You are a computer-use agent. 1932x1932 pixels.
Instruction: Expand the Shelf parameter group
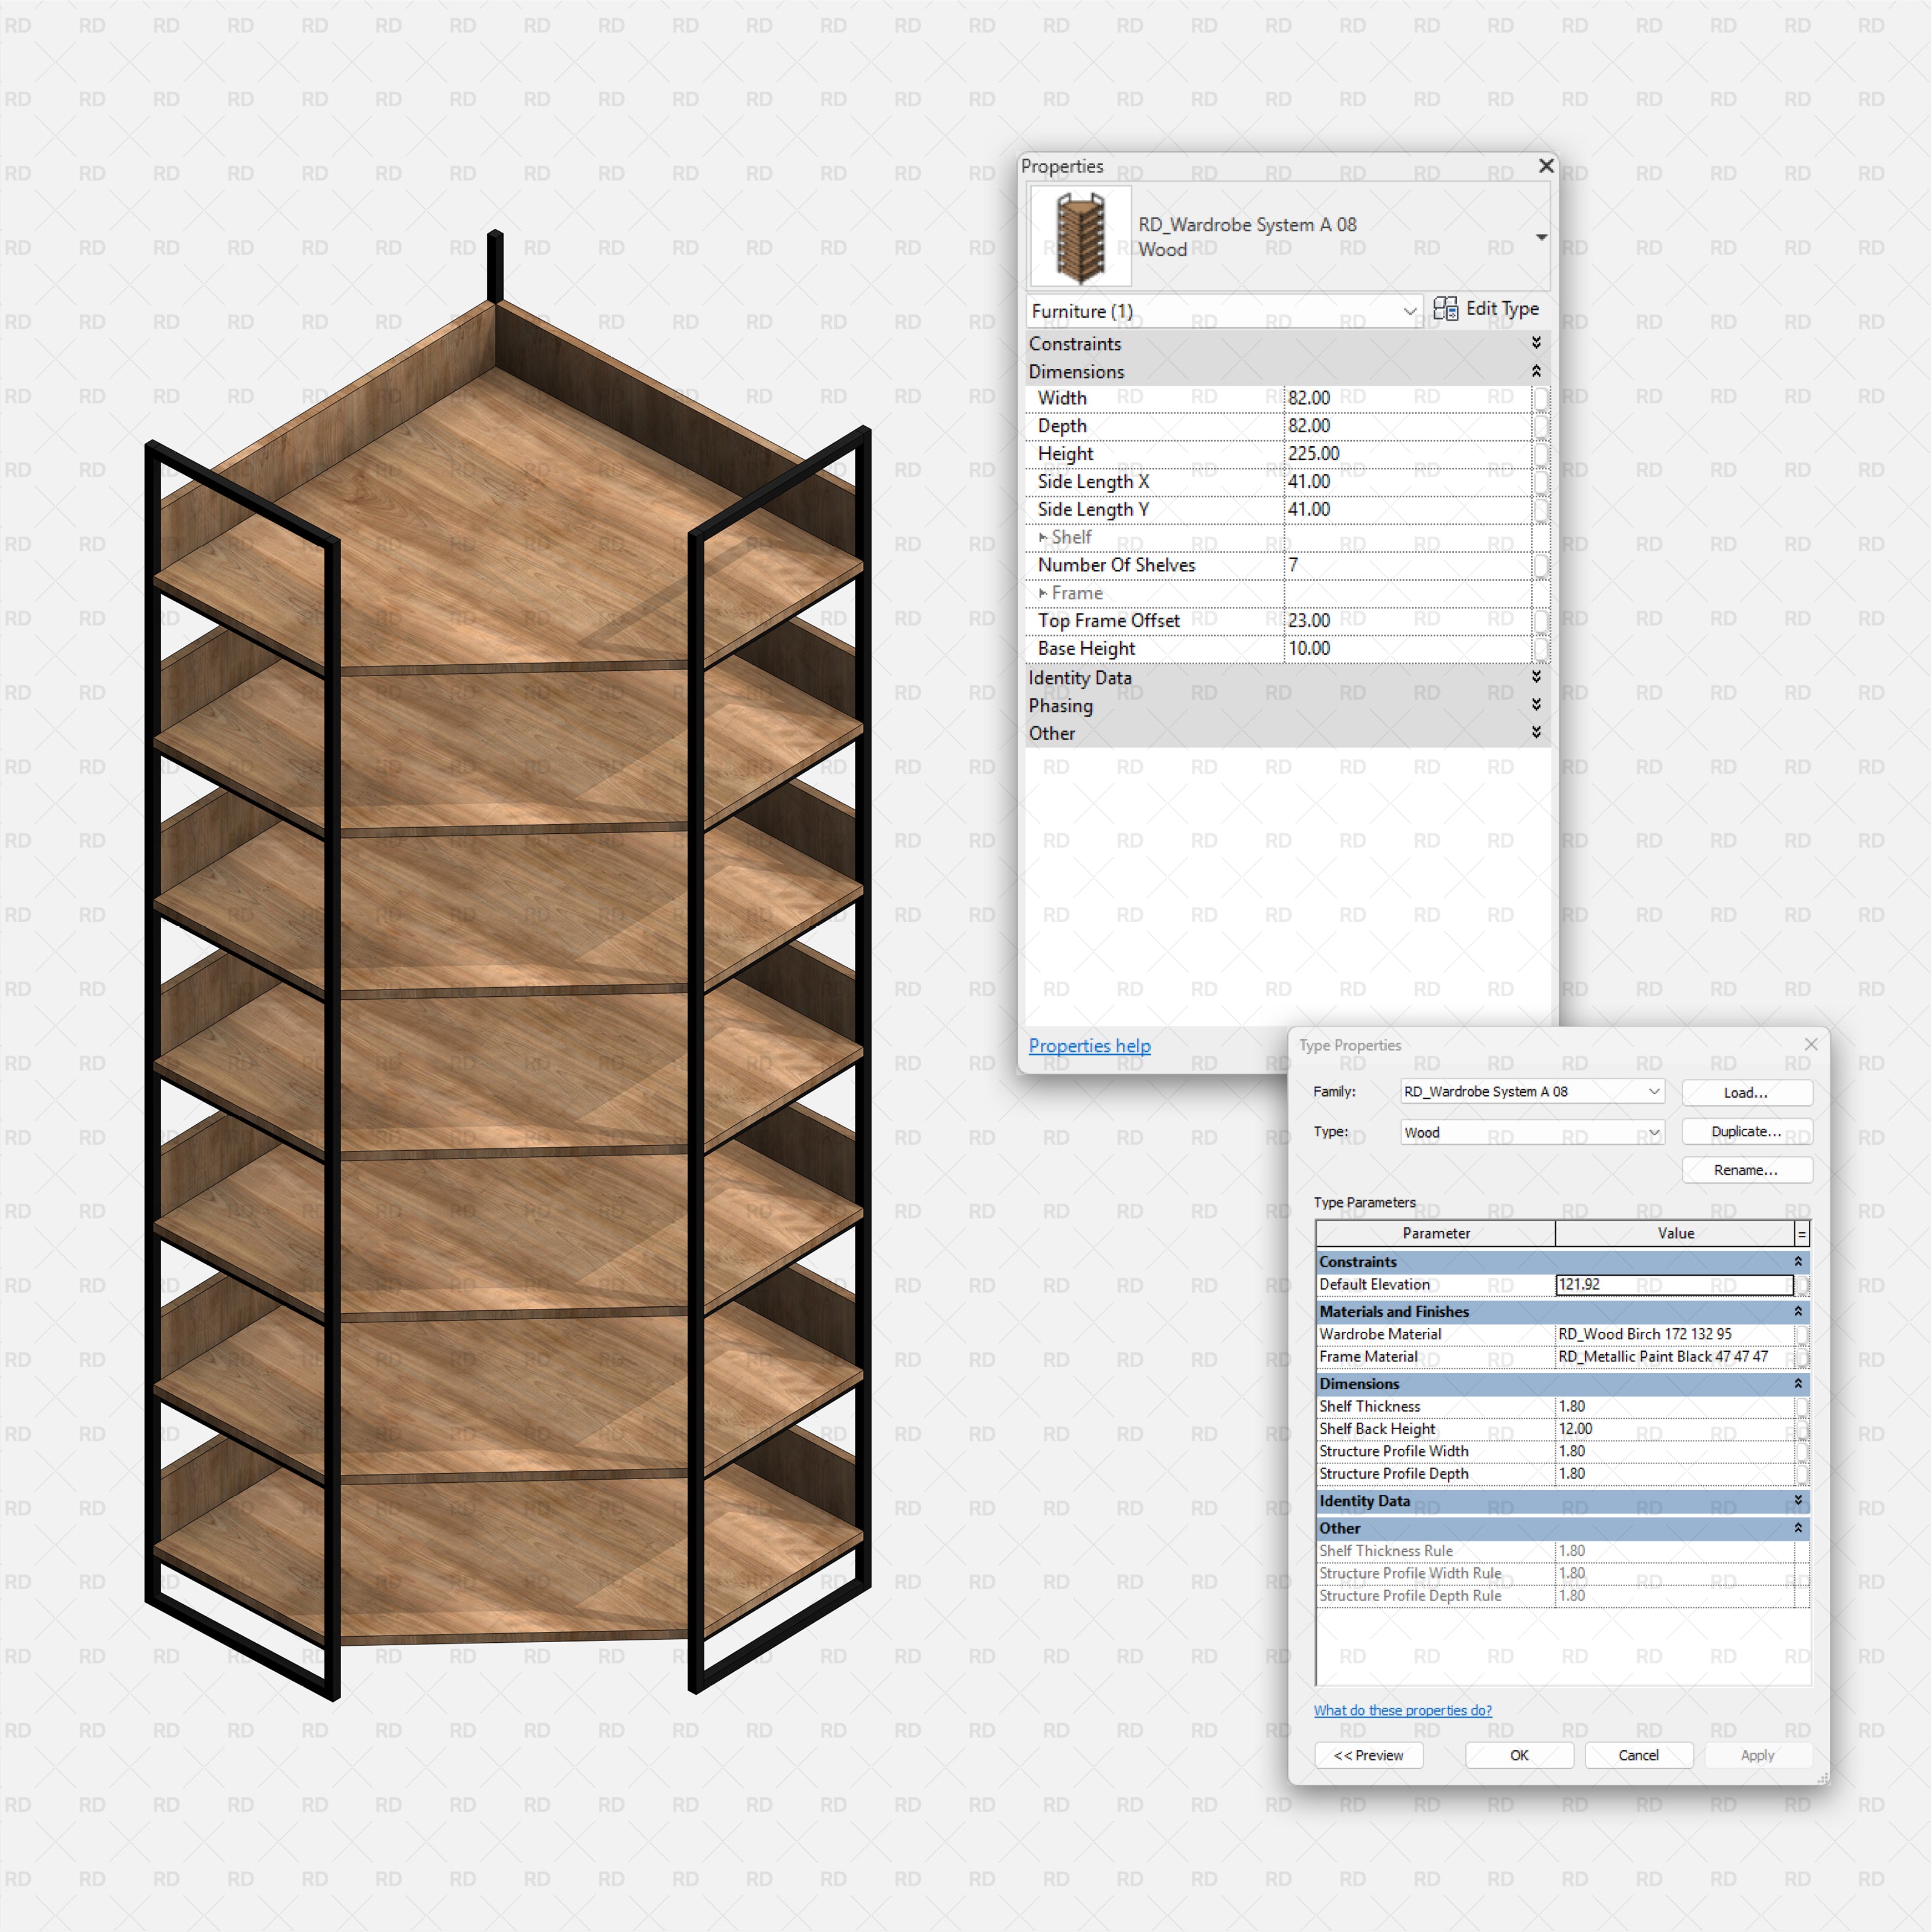(x=1044, y=537)
